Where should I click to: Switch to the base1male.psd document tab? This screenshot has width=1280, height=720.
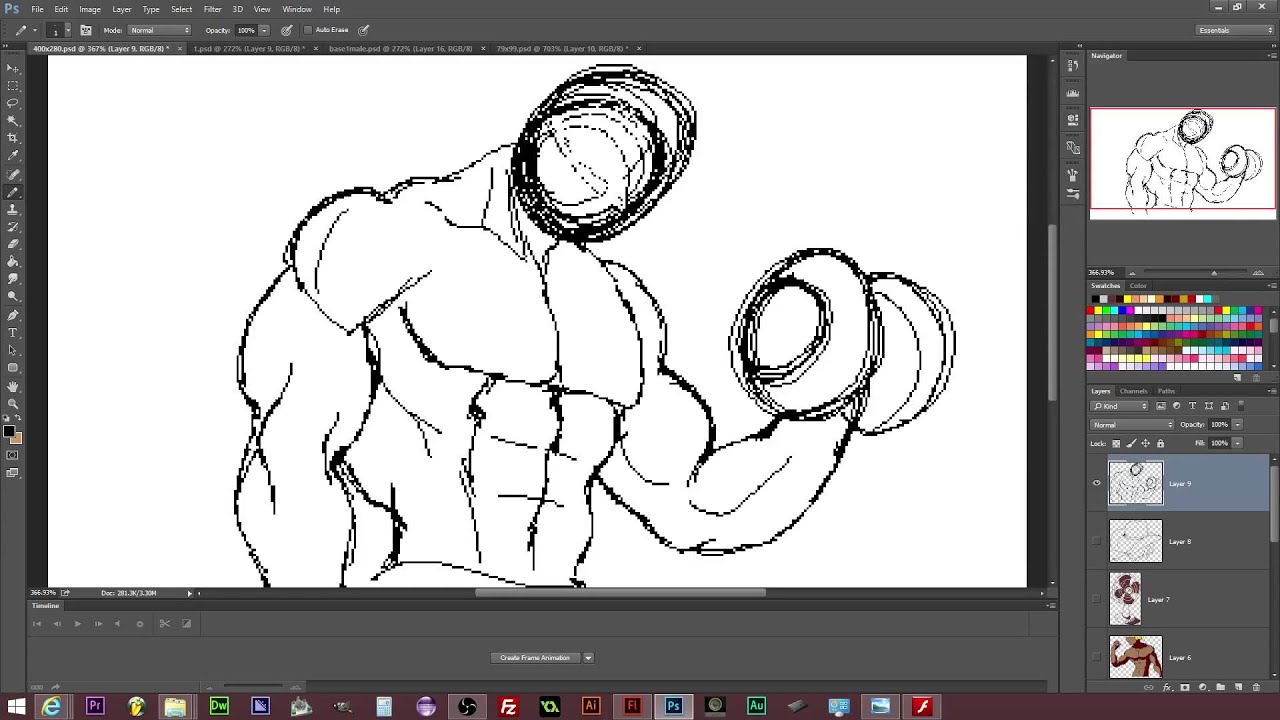400,48
